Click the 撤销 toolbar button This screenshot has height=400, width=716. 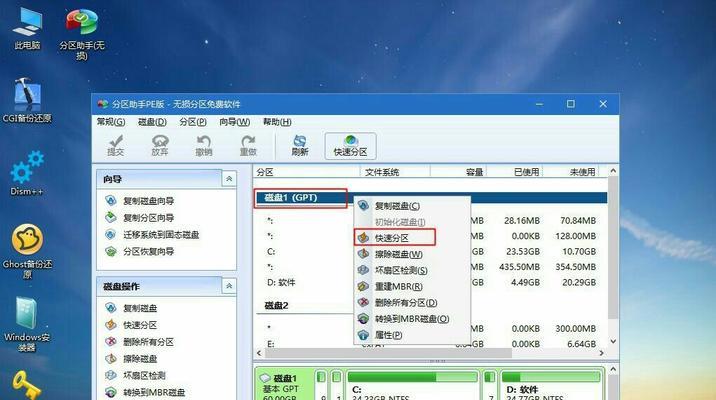tap(204, 146)
